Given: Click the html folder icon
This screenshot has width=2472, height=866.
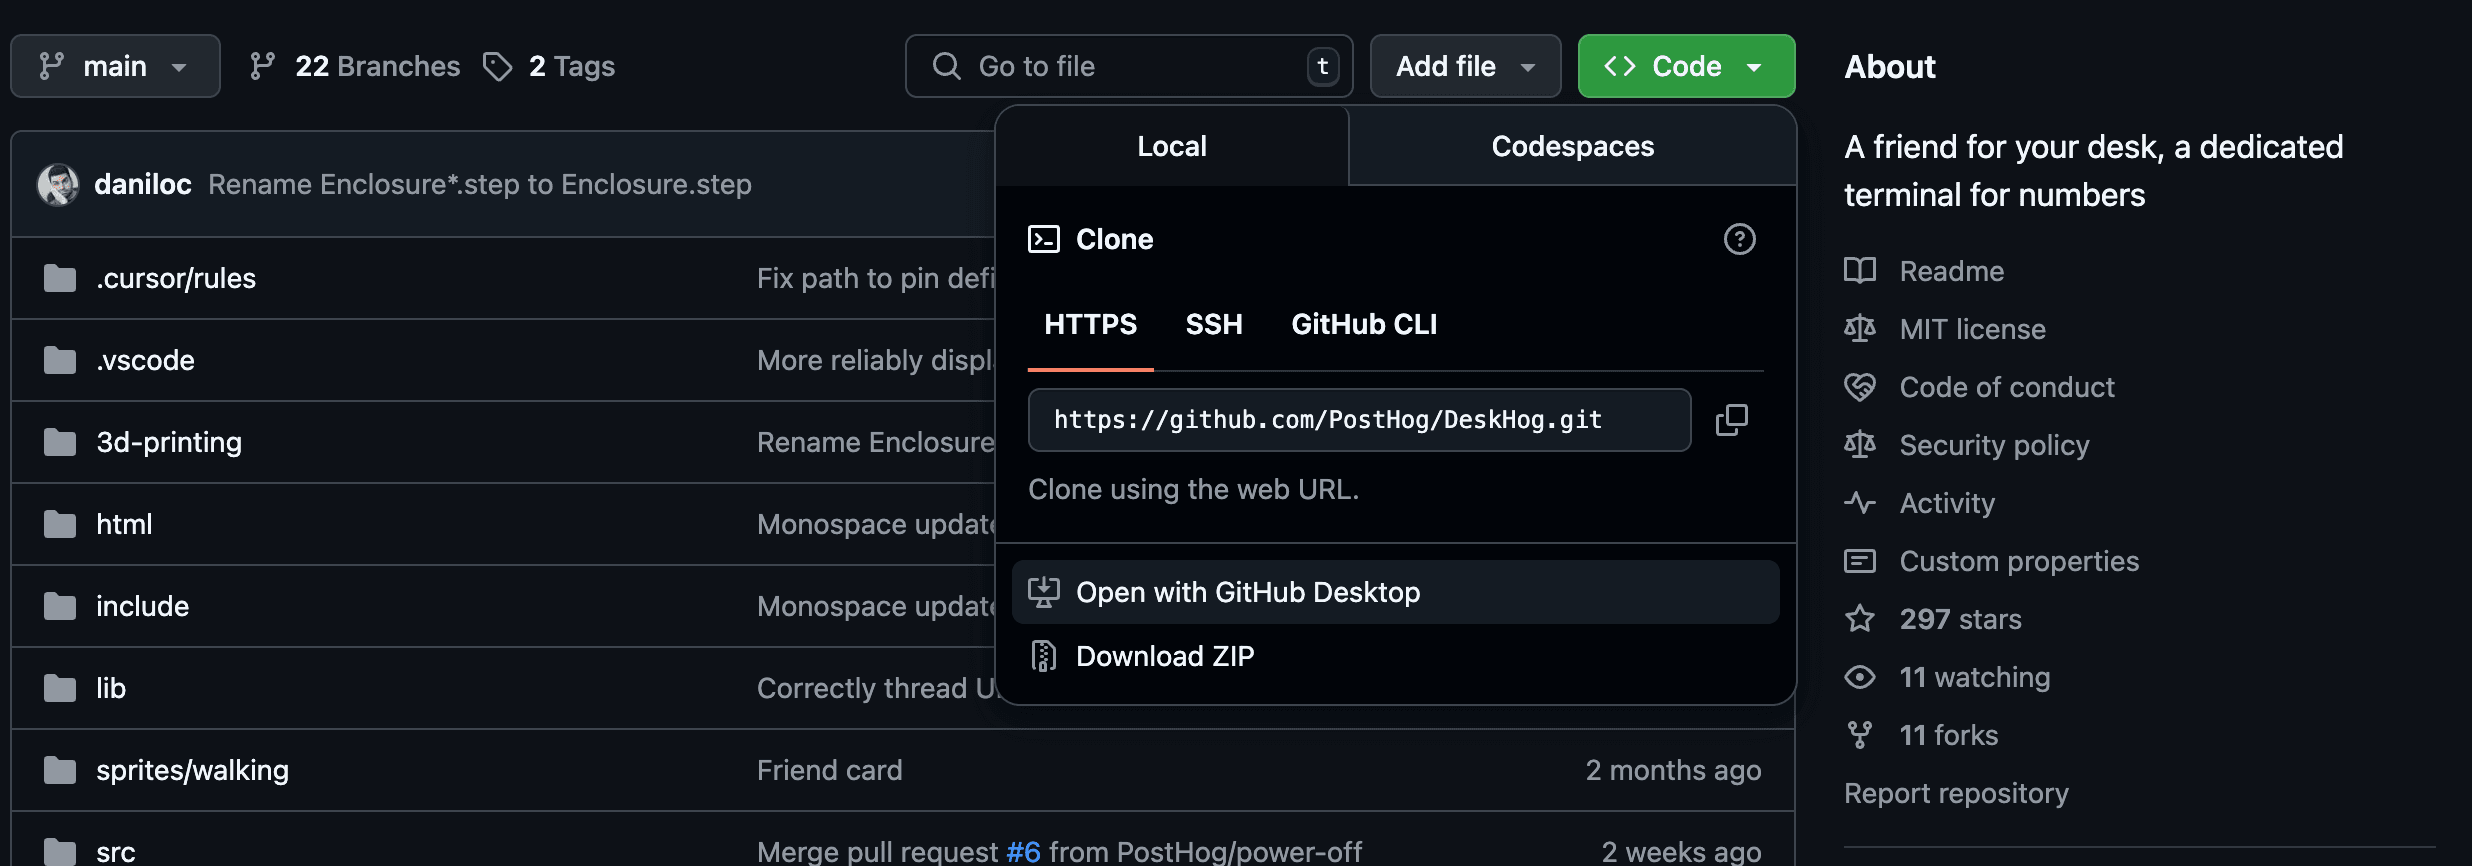Looking at the screenshot, I should pyautogui.click(x=60, y=524).
